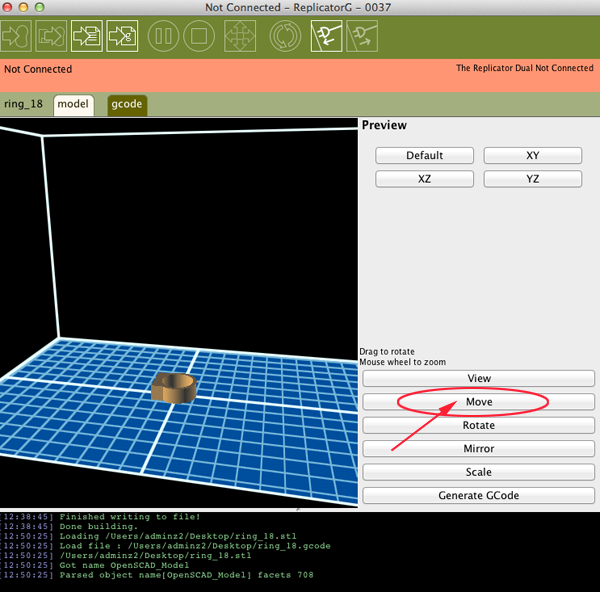Click the Build to file icon
600x592 pixels.
coord(86,36)
